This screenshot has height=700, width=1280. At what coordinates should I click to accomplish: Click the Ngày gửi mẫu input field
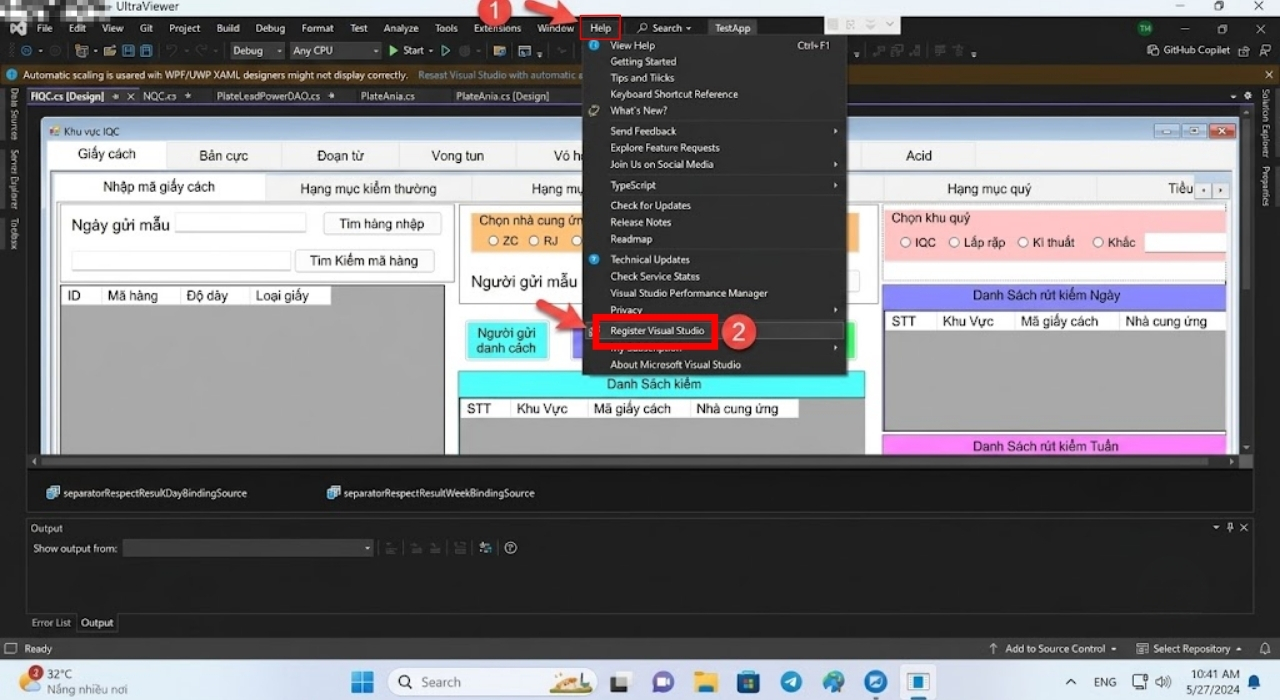point(241,224)
